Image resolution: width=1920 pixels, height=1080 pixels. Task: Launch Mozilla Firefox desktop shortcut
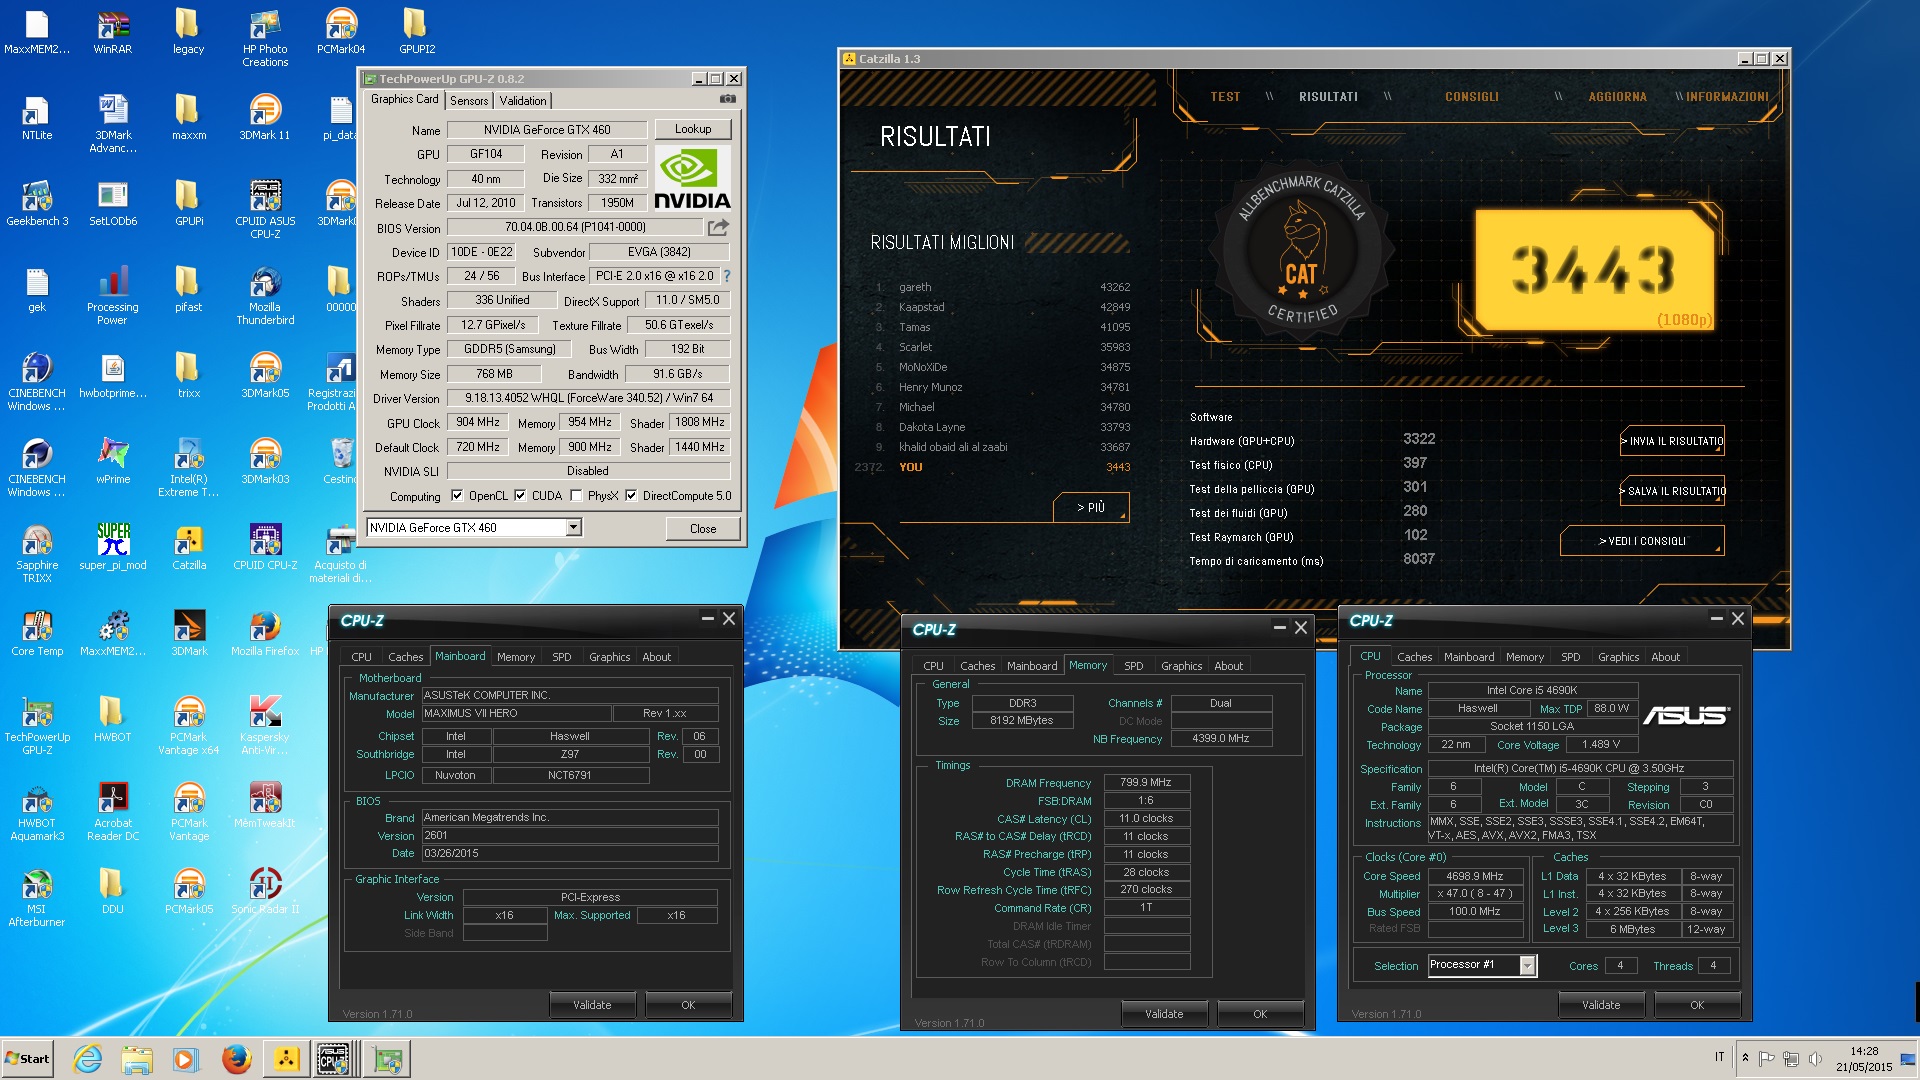point(265,634)
